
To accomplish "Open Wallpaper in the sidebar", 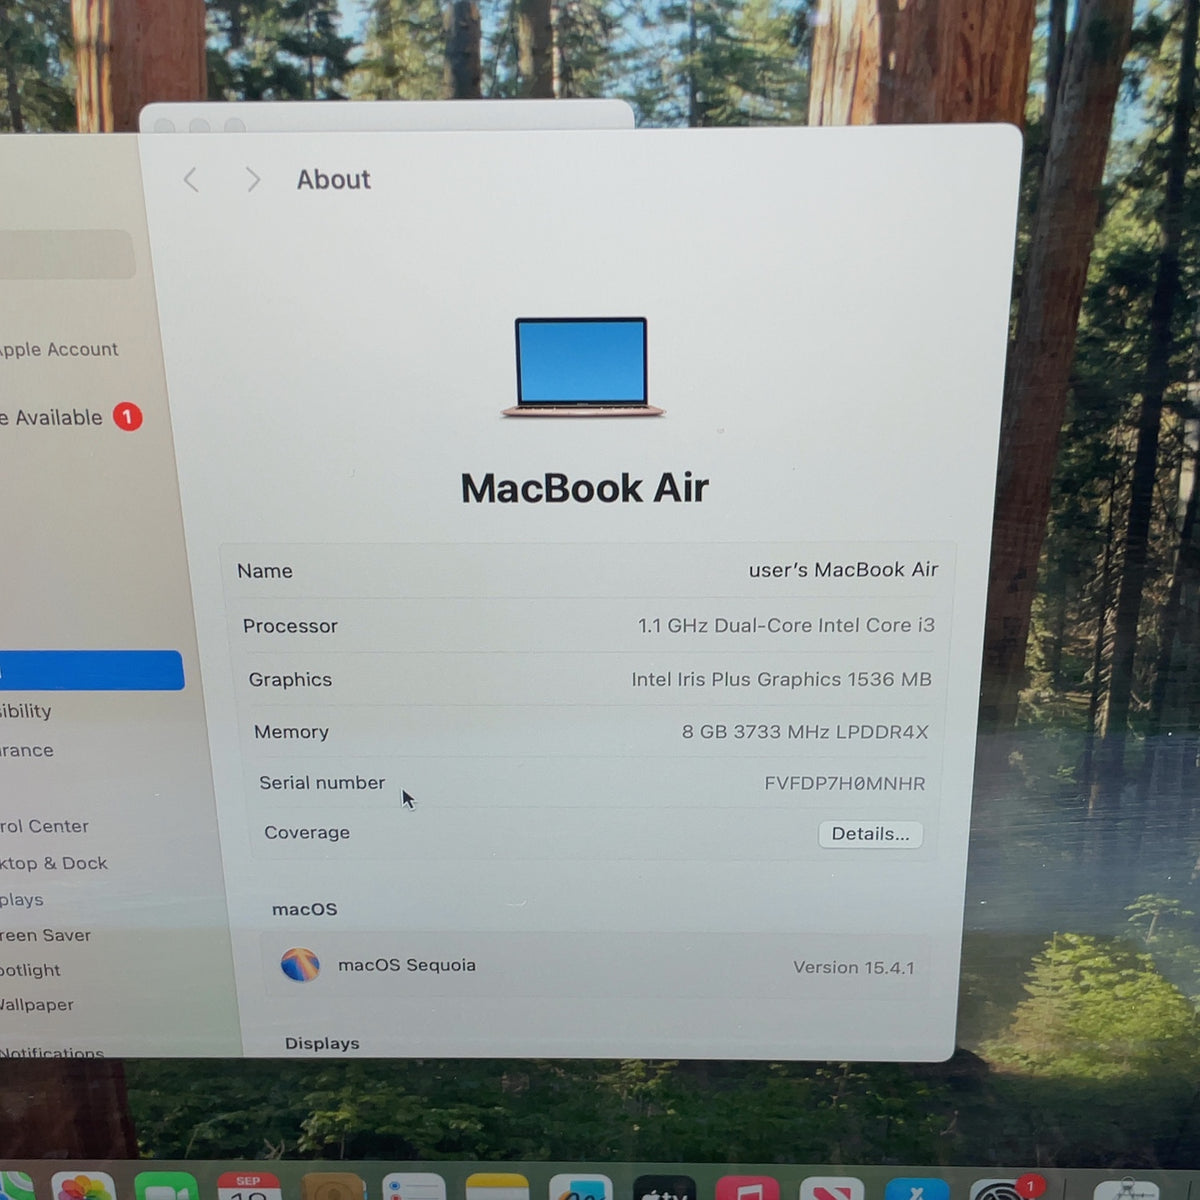I will pyautogui.click(x=37, y=1004).
